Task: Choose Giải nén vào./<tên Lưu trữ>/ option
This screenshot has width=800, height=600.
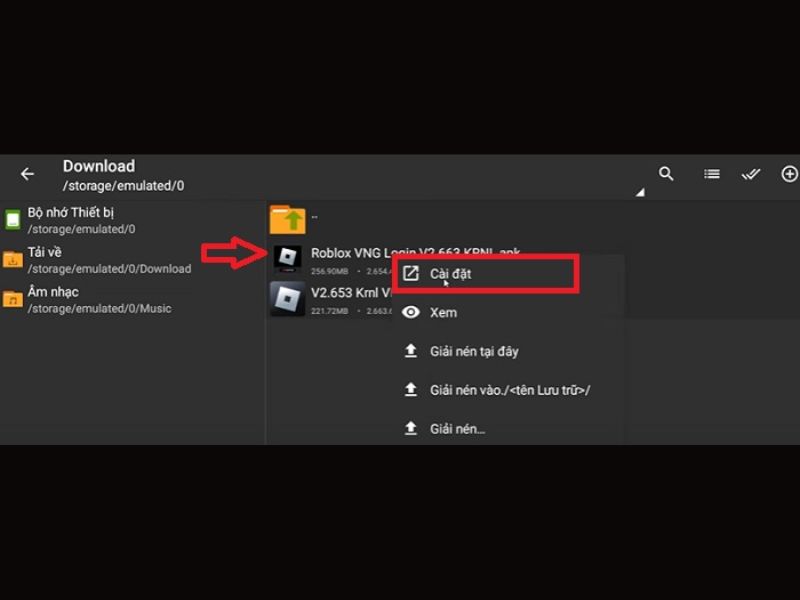Action: 509,390
